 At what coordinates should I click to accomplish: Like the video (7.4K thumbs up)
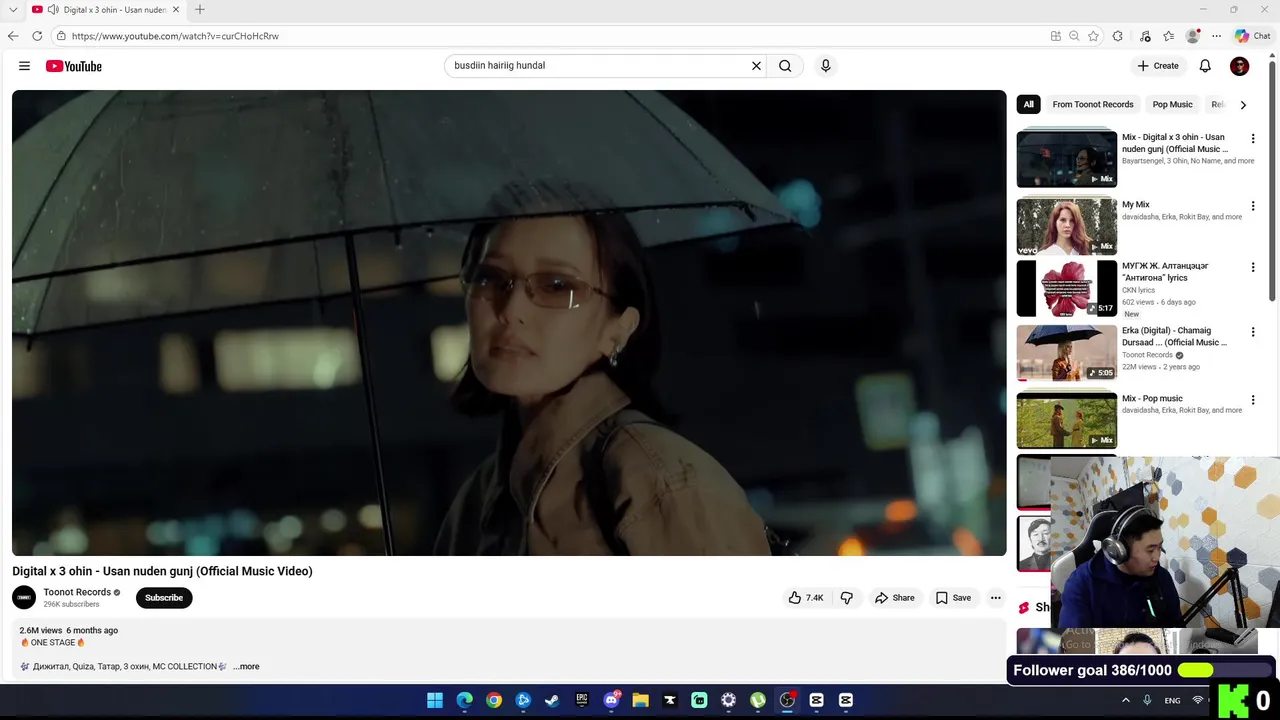tap(806, 598)
